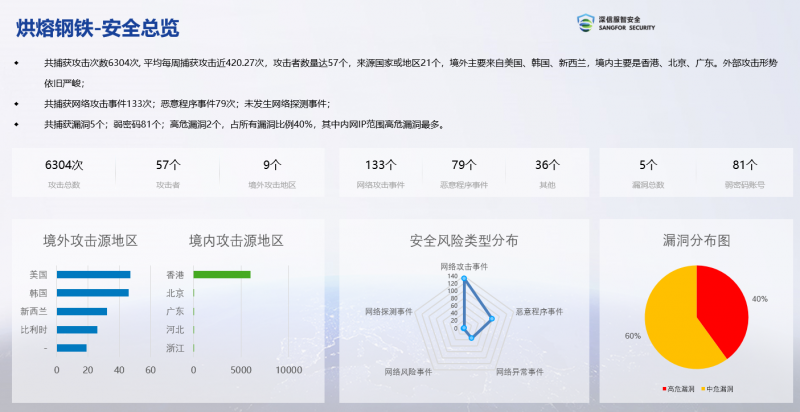The width and height of the screenshot is (800, 412).
Task: Click the 6304次 attack total value
Action: (64, 165)
